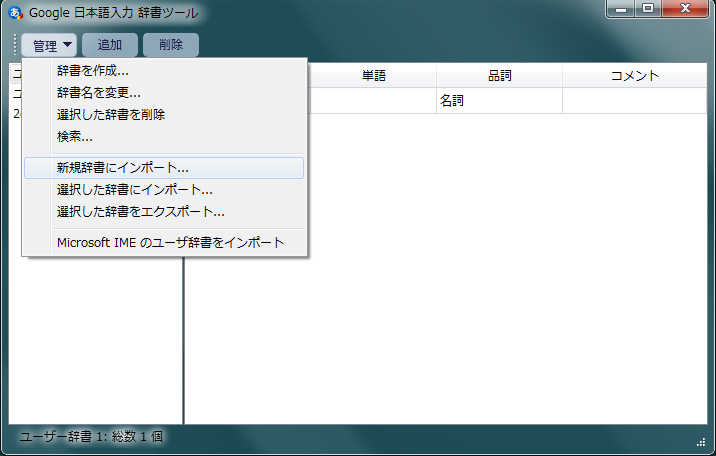Click the window resize grip icon
The height and width of the screenshot is (456, 716).
701,442
